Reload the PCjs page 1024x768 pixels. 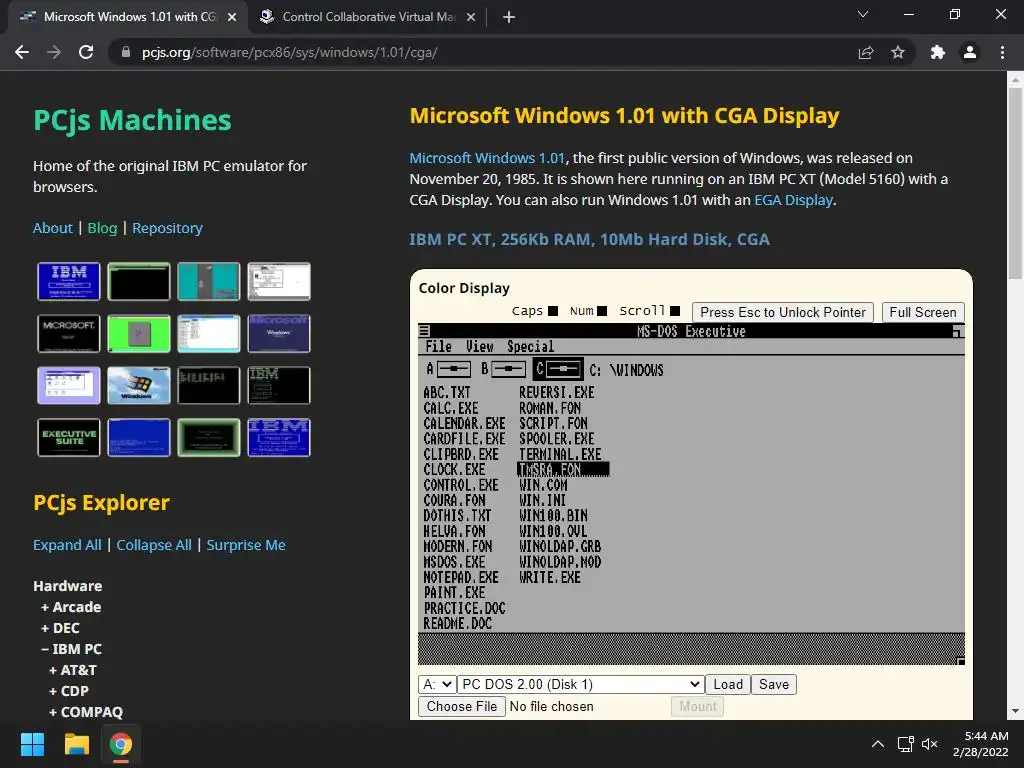[x=86, y=52]
